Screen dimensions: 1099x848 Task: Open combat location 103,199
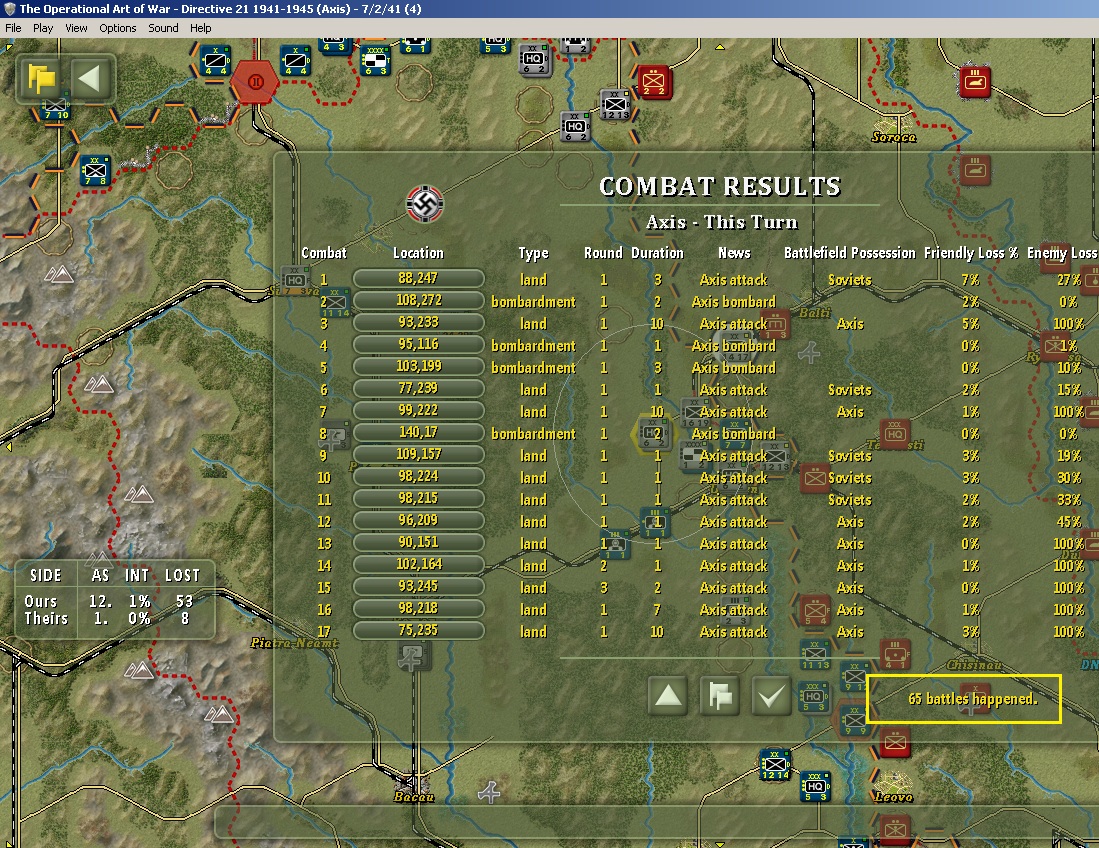click(x=418, y=367)
